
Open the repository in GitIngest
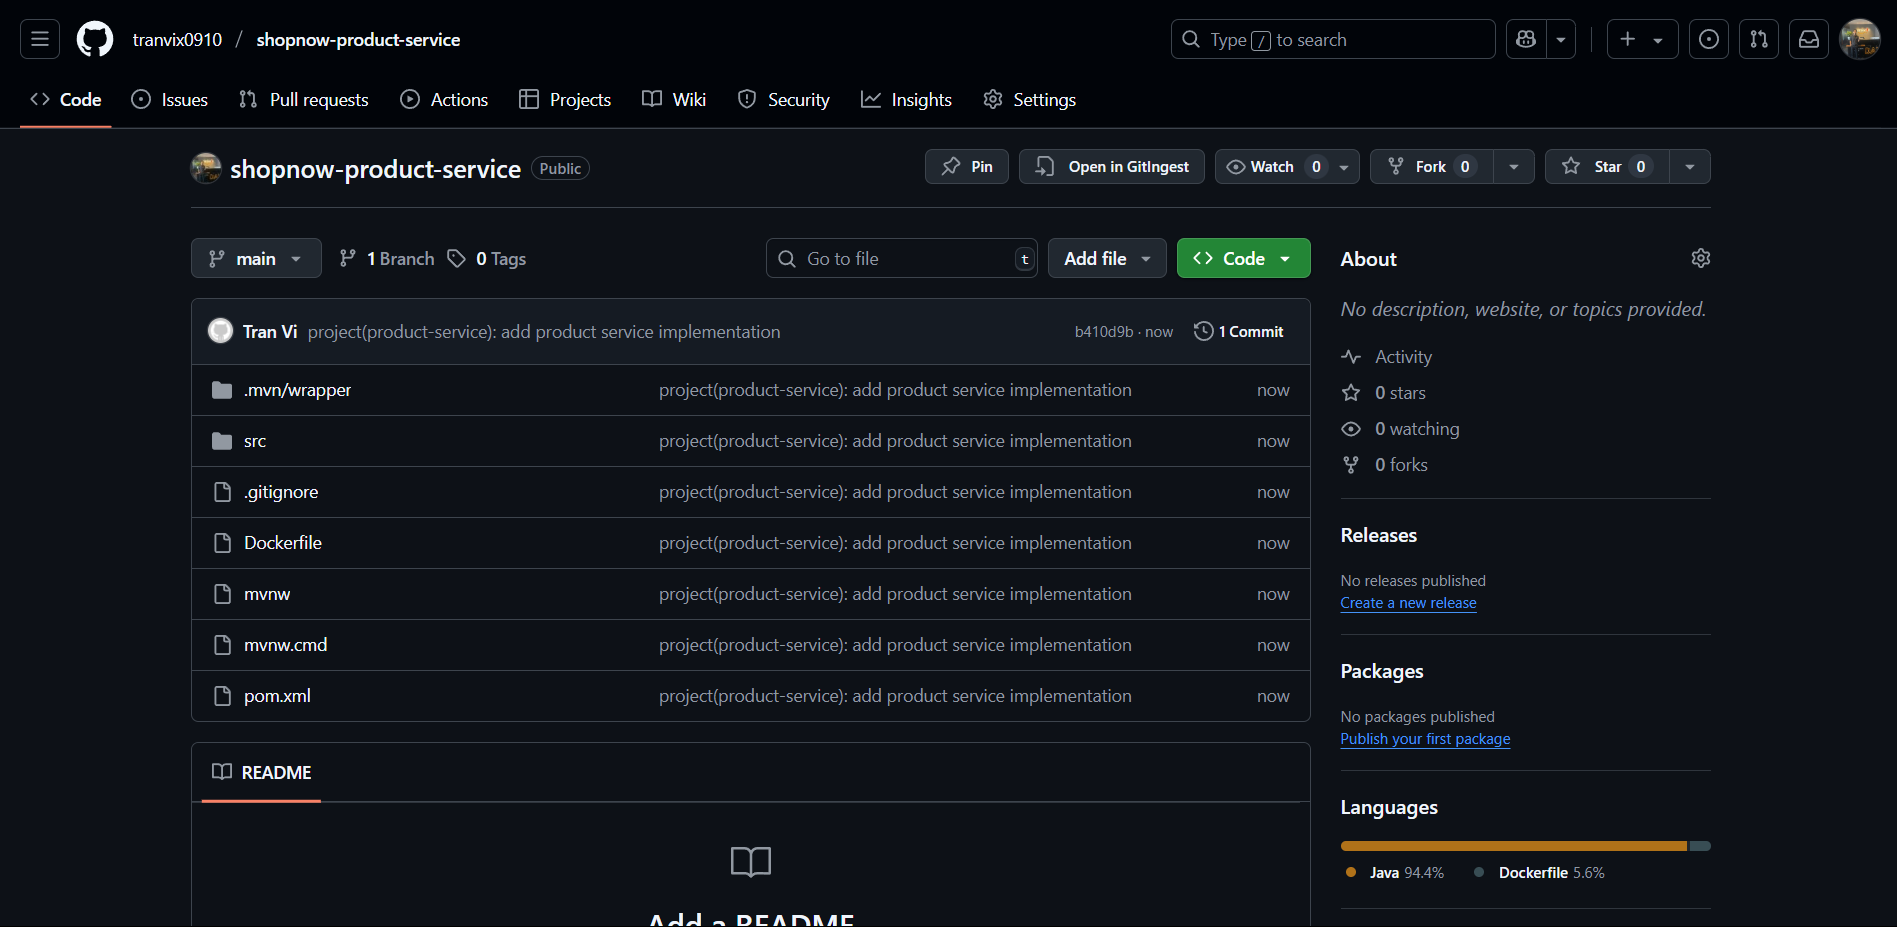click(1111, 166)
